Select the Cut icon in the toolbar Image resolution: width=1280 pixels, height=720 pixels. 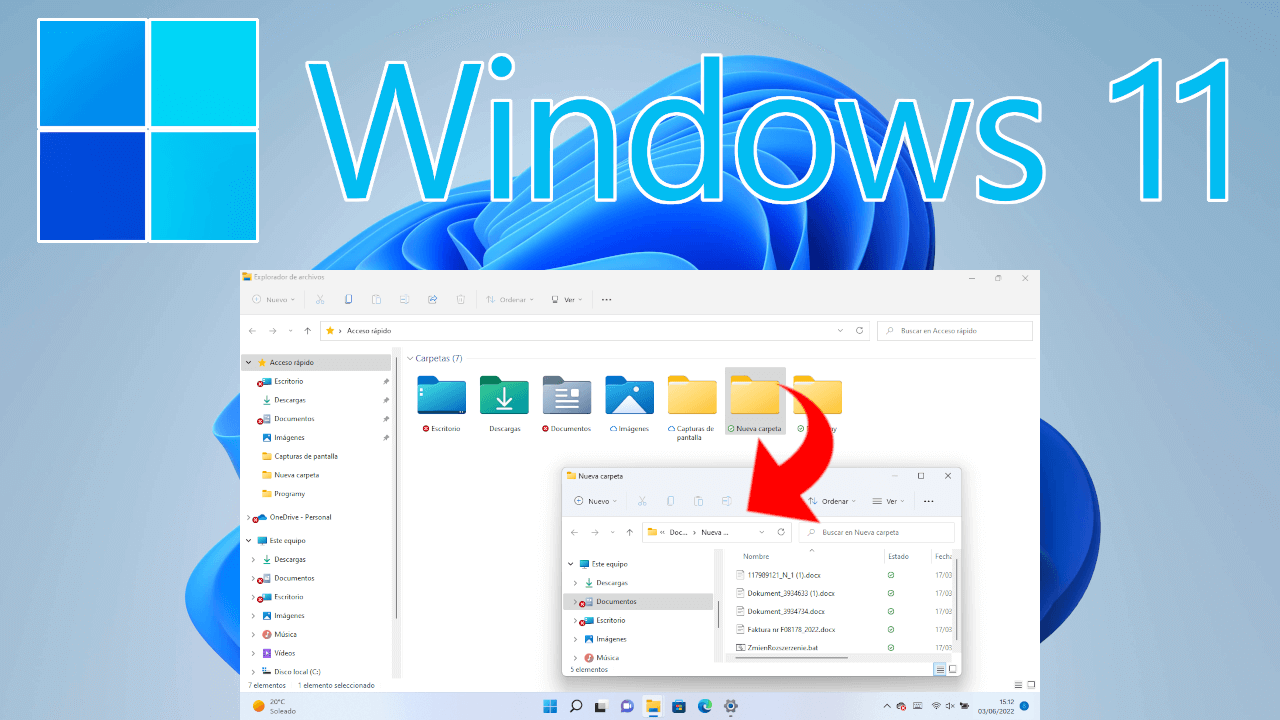(319, 299)
